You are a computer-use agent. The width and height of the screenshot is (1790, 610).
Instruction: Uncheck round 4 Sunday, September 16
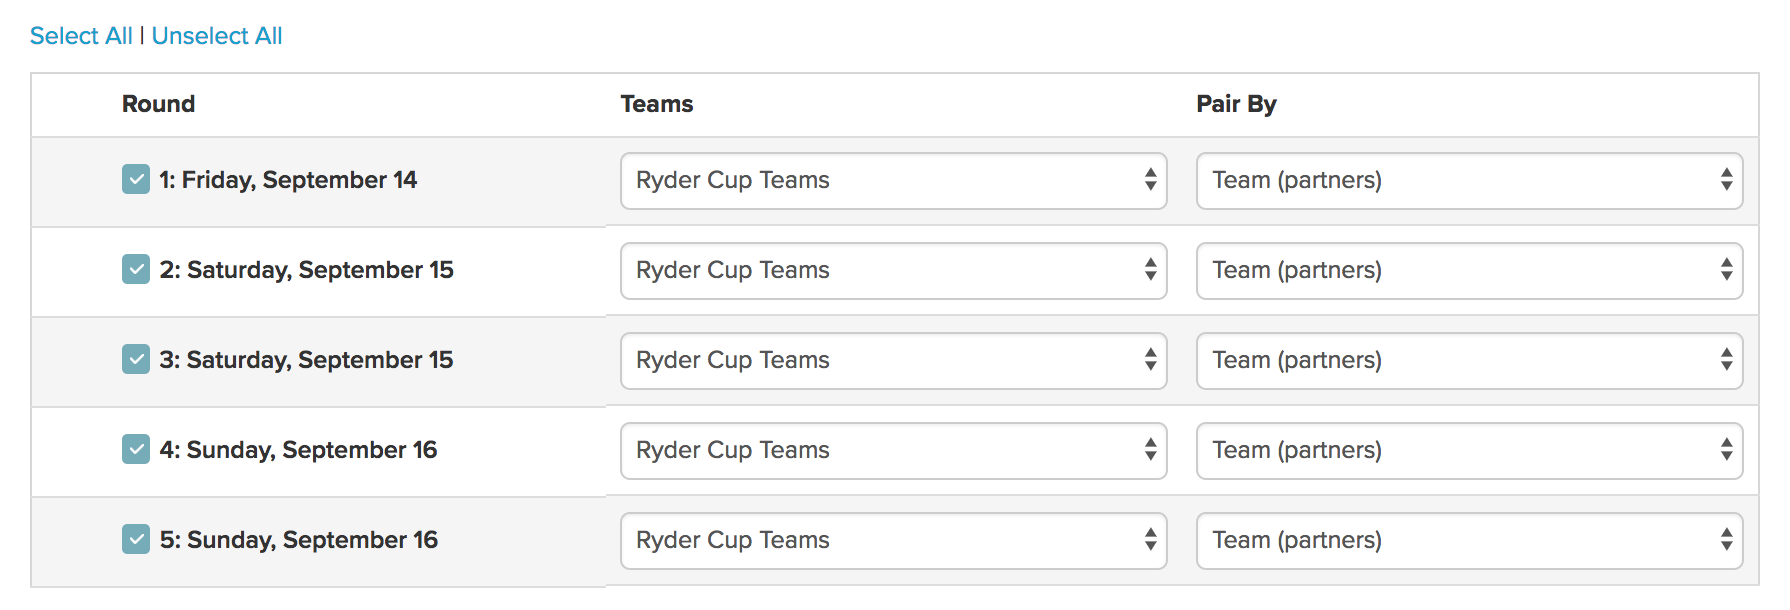click(x=136, y=450)
